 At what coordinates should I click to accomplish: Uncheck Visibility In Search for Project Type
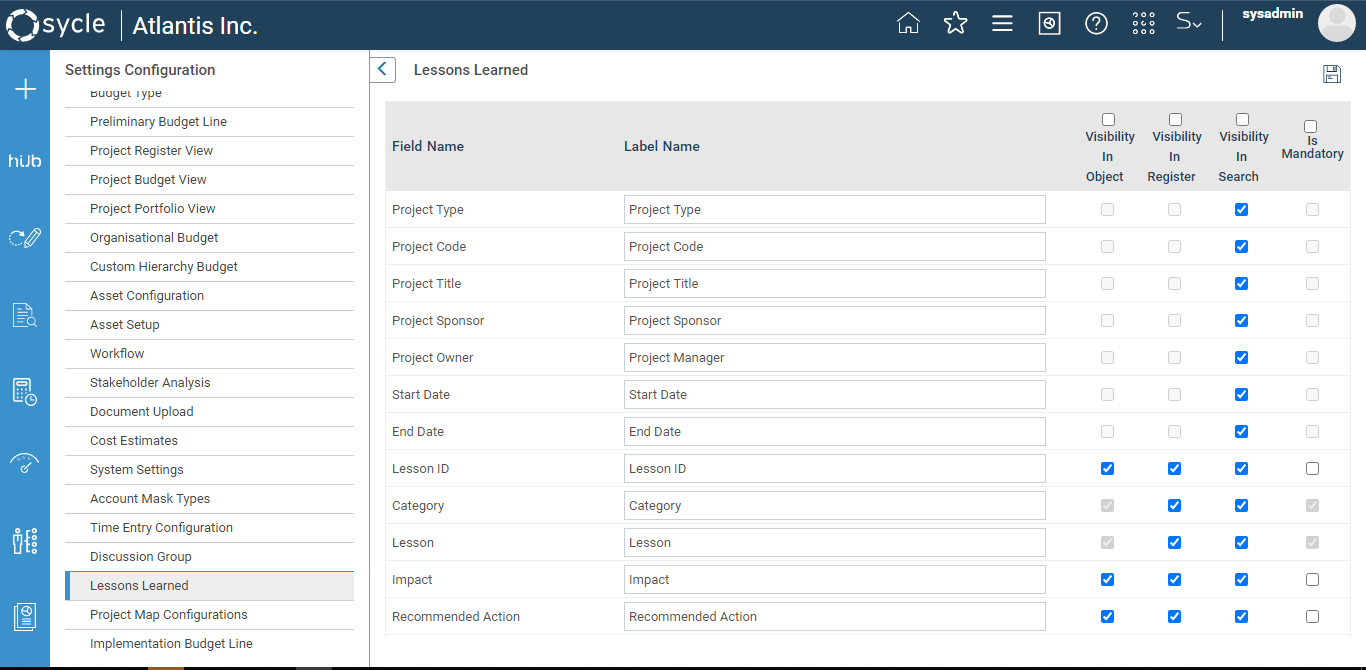tap(1241, 210)
